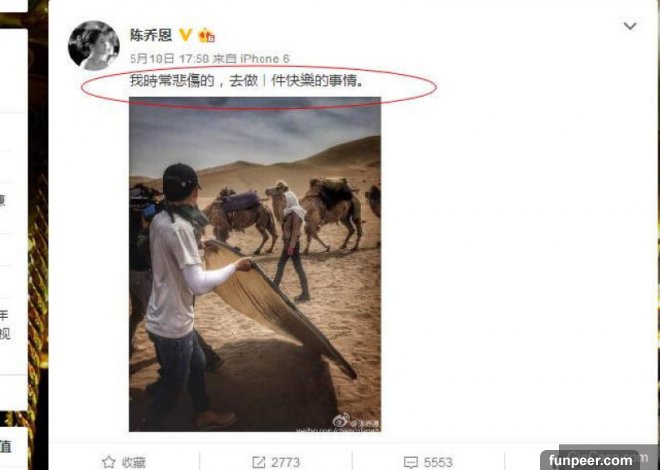Viewport: 660px width, 470px height.
Task: Select the left sidebar item ending in 视
Action: (6, 334)
